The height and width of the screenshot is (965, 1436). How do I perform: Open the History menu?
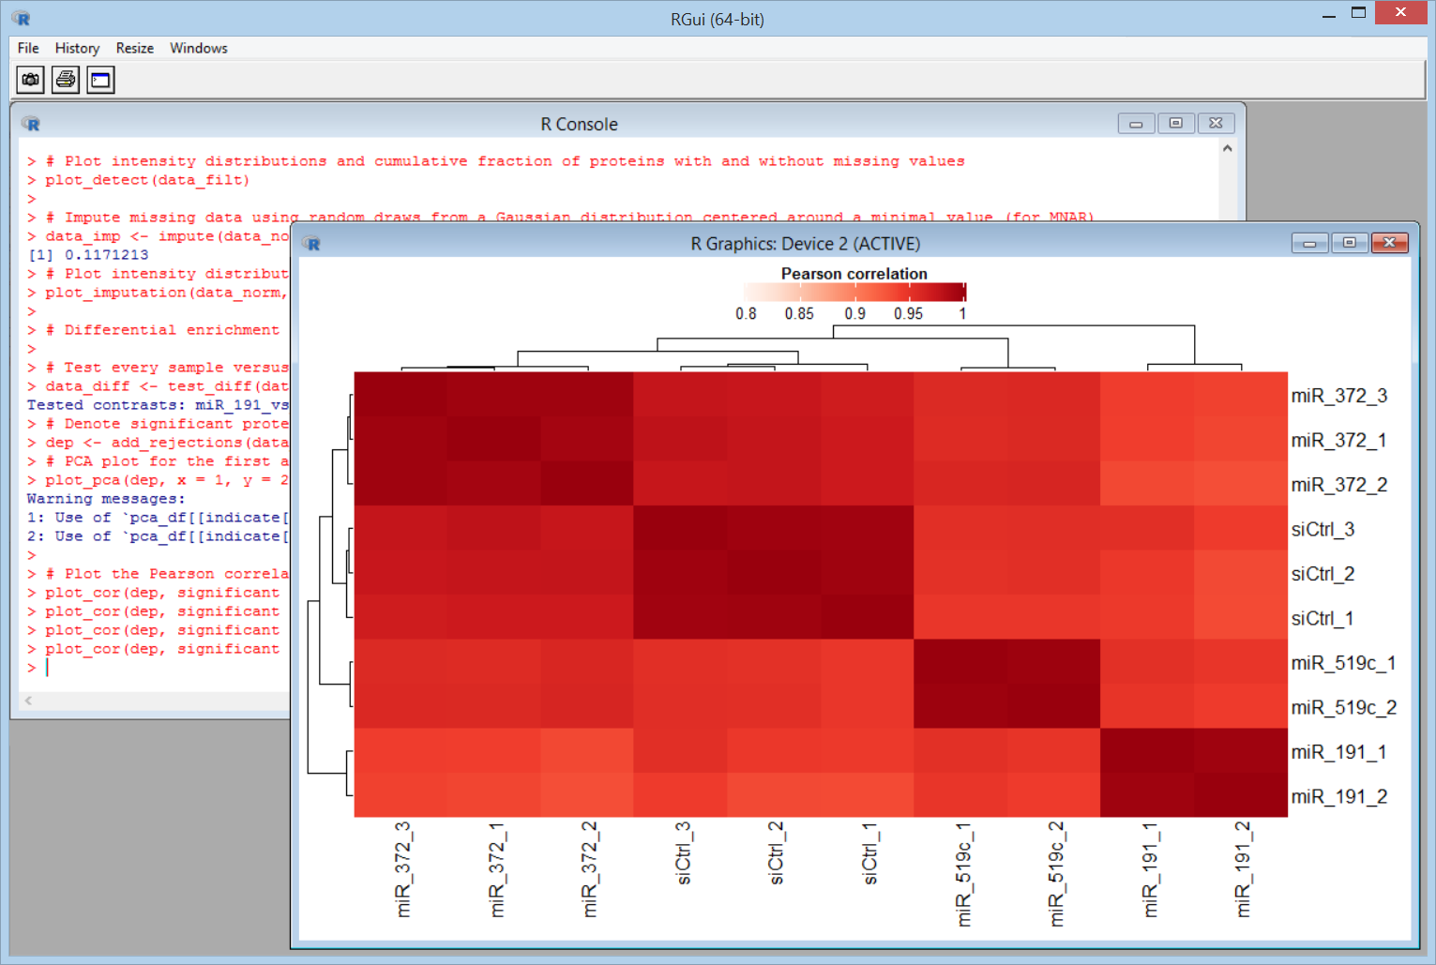pos(77,48)
